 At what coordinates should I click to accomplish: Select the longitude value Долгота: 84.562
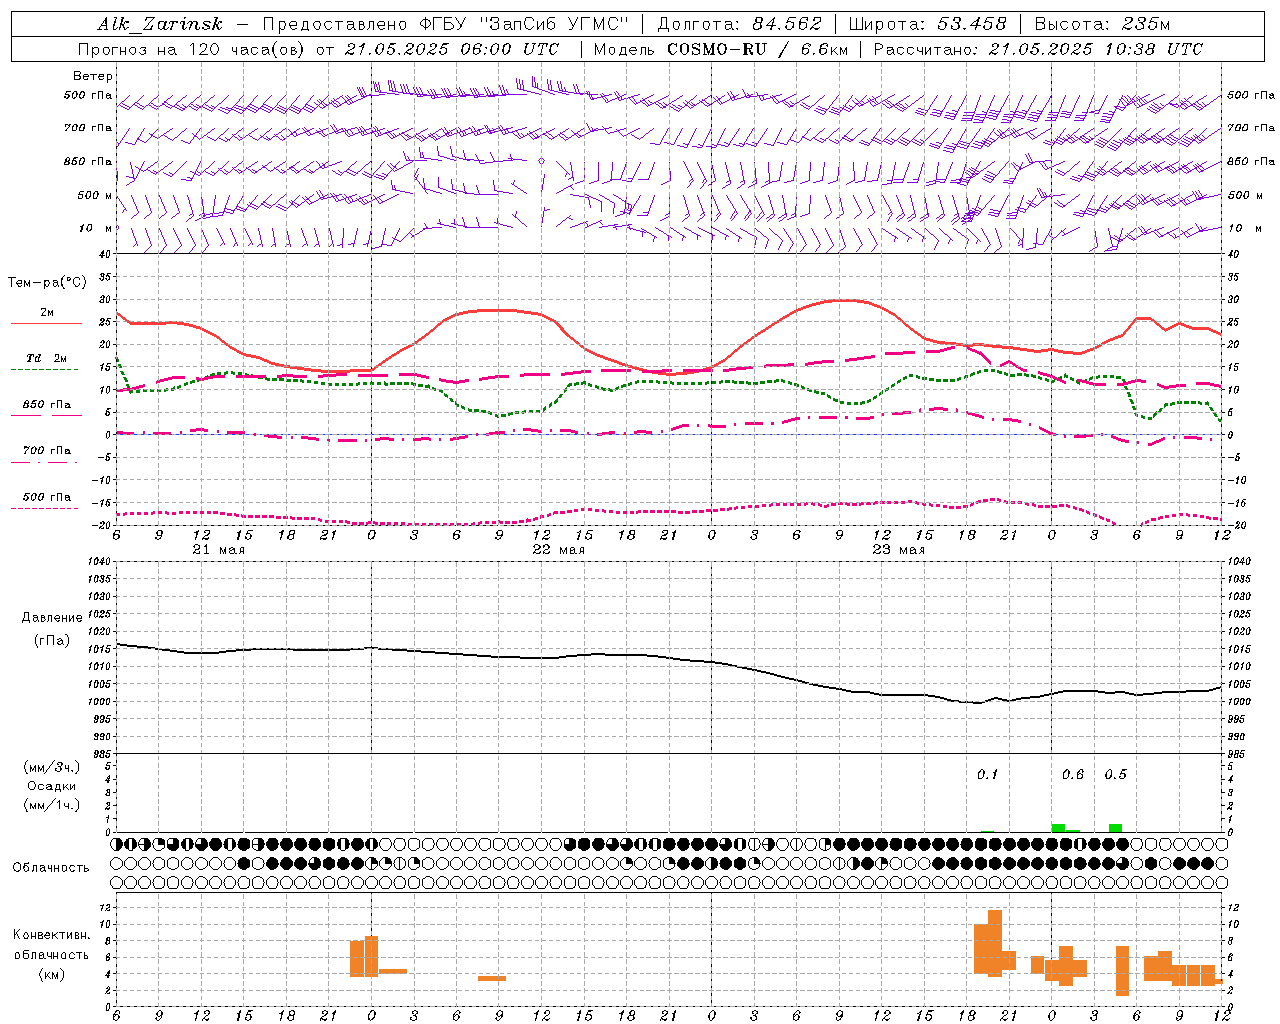pos(739,24)
